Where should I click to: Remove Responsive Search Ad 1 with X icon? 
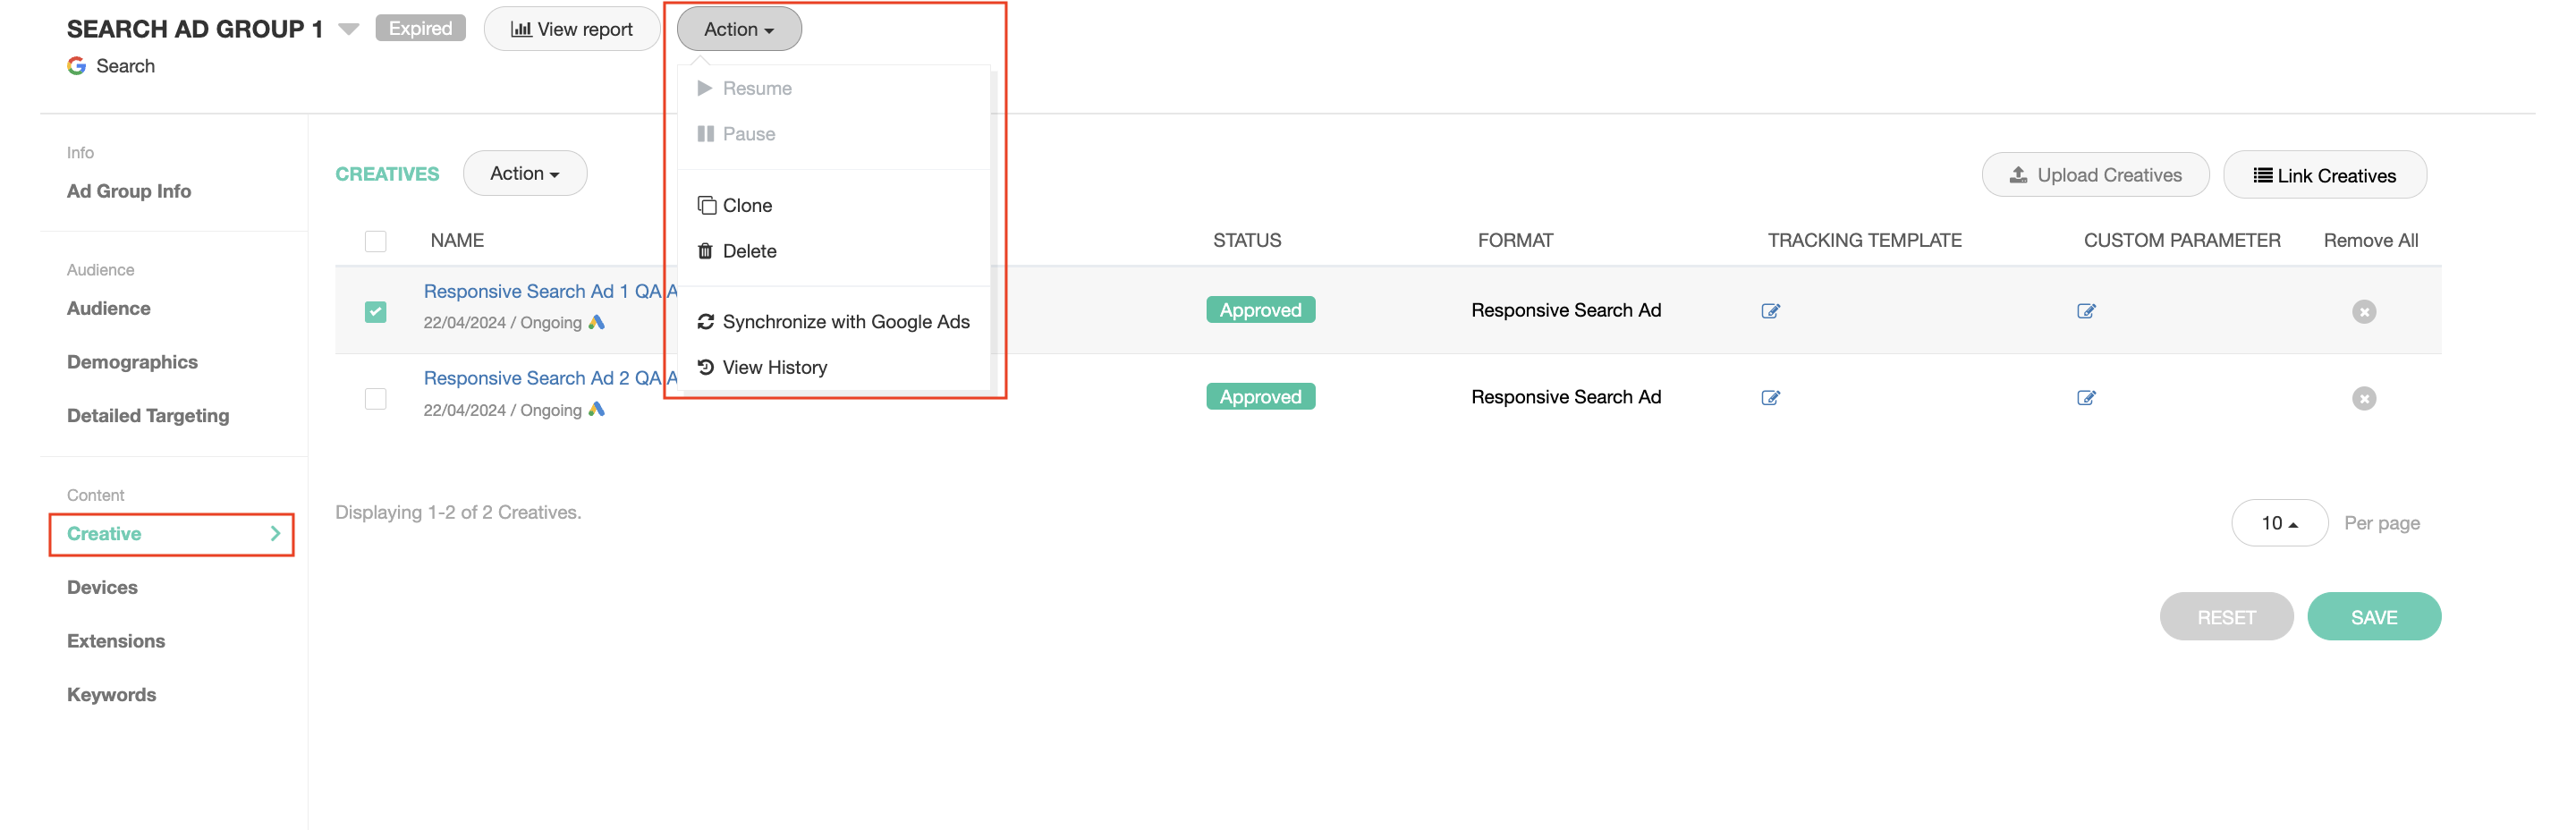click(x=2363, y=312)
